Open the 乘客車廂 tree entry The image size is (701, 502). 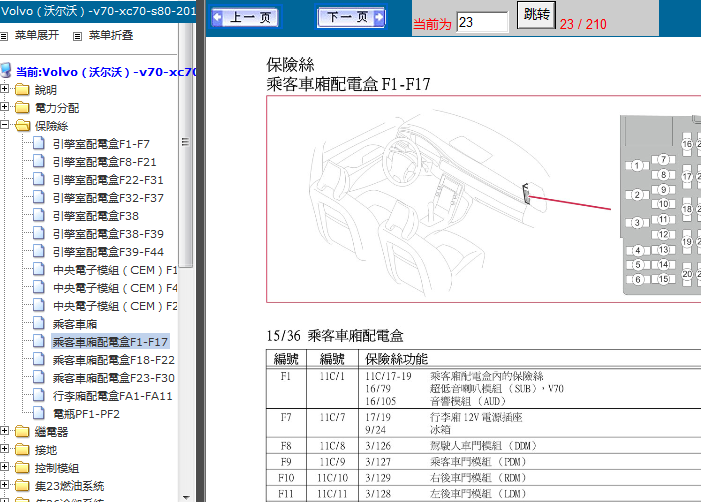coord(75,324)
